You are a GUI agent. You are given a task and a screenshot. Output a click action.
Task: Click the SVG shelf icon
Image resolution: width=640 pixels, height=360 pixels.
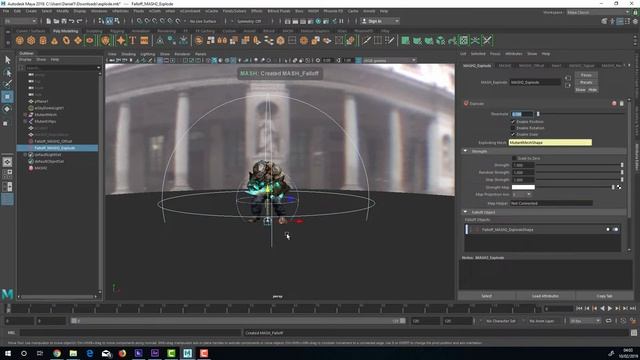(x=144, y=40)
